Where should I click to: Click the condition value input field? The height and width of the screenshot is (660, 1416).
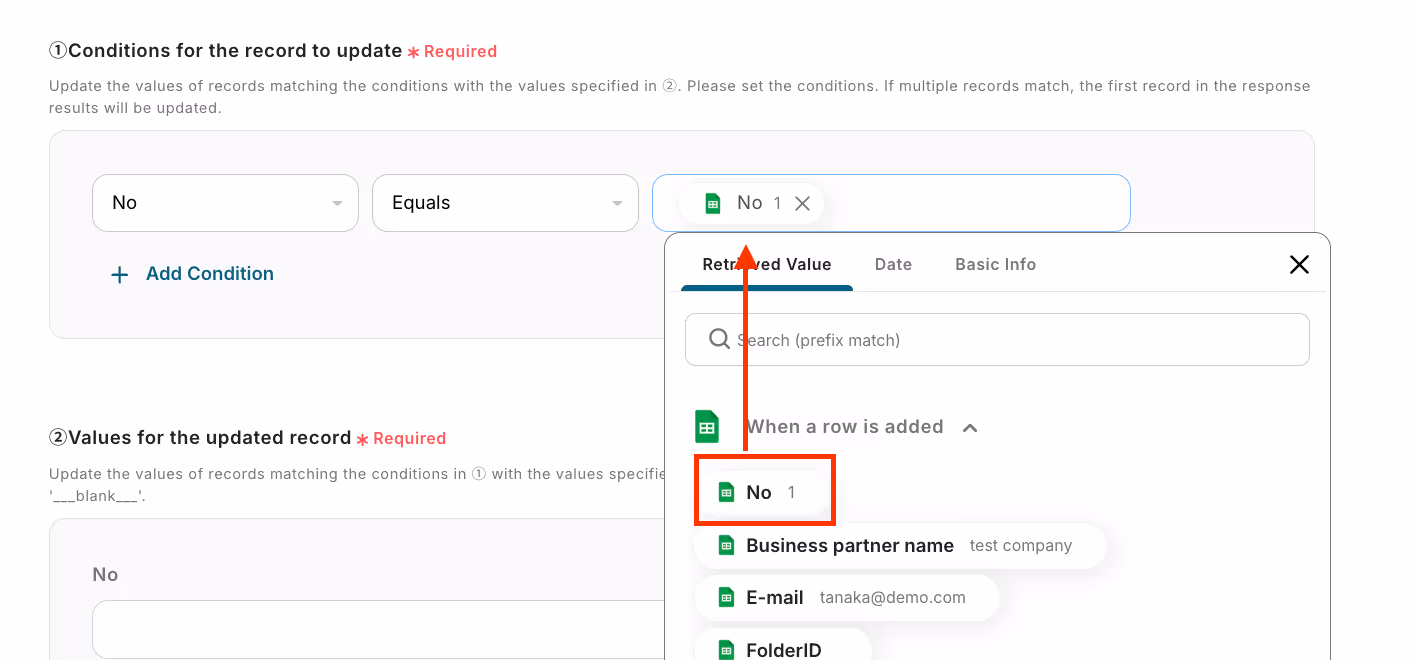[891, 203]
